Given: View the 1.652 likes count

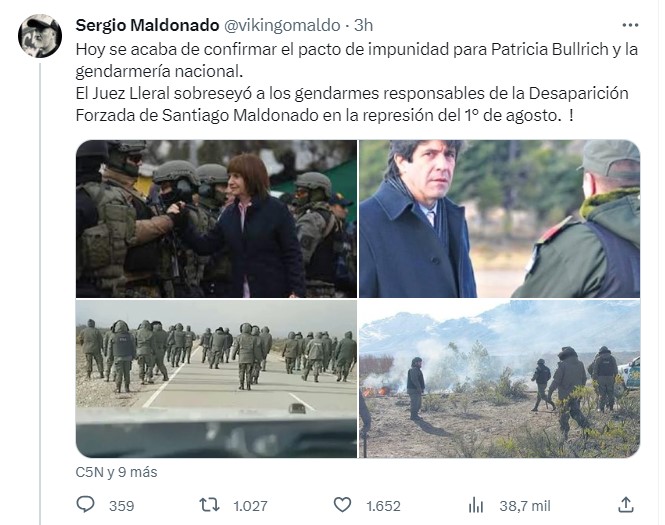Looking at the screenshot, I should click(x=383, y=506).
